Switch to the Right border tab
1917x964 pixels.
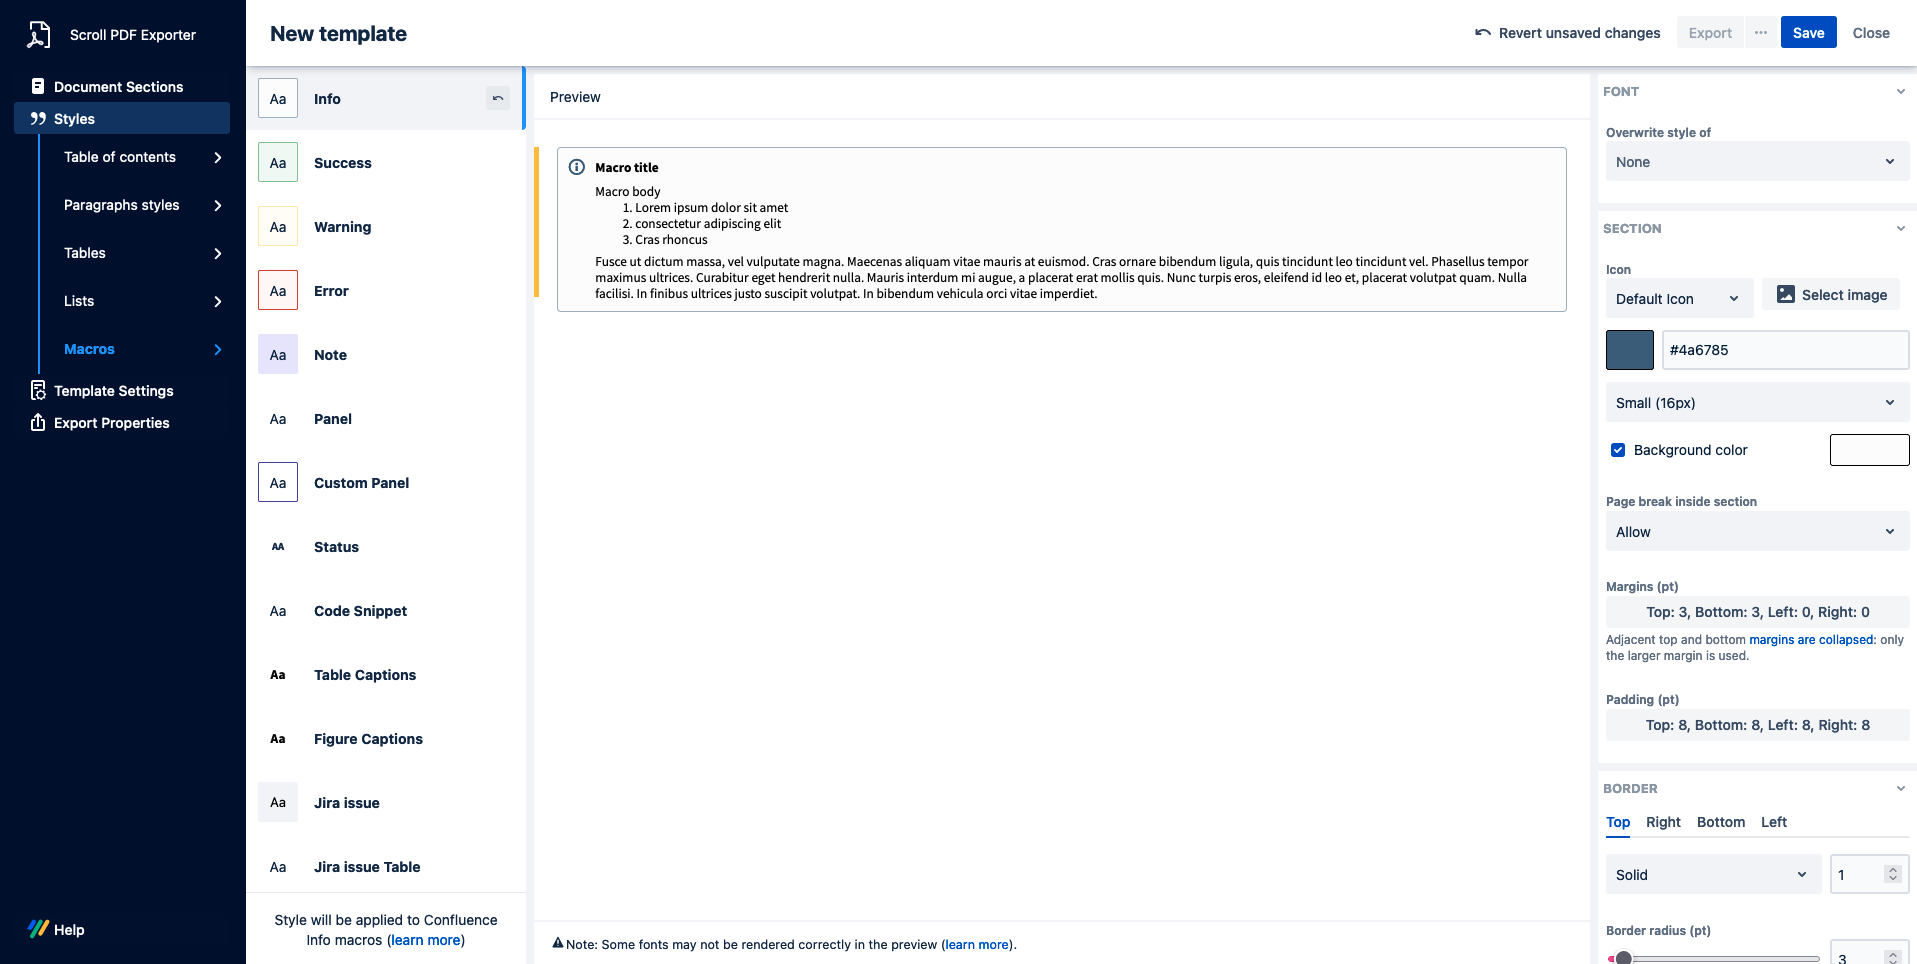click(x=1663, y=822)
